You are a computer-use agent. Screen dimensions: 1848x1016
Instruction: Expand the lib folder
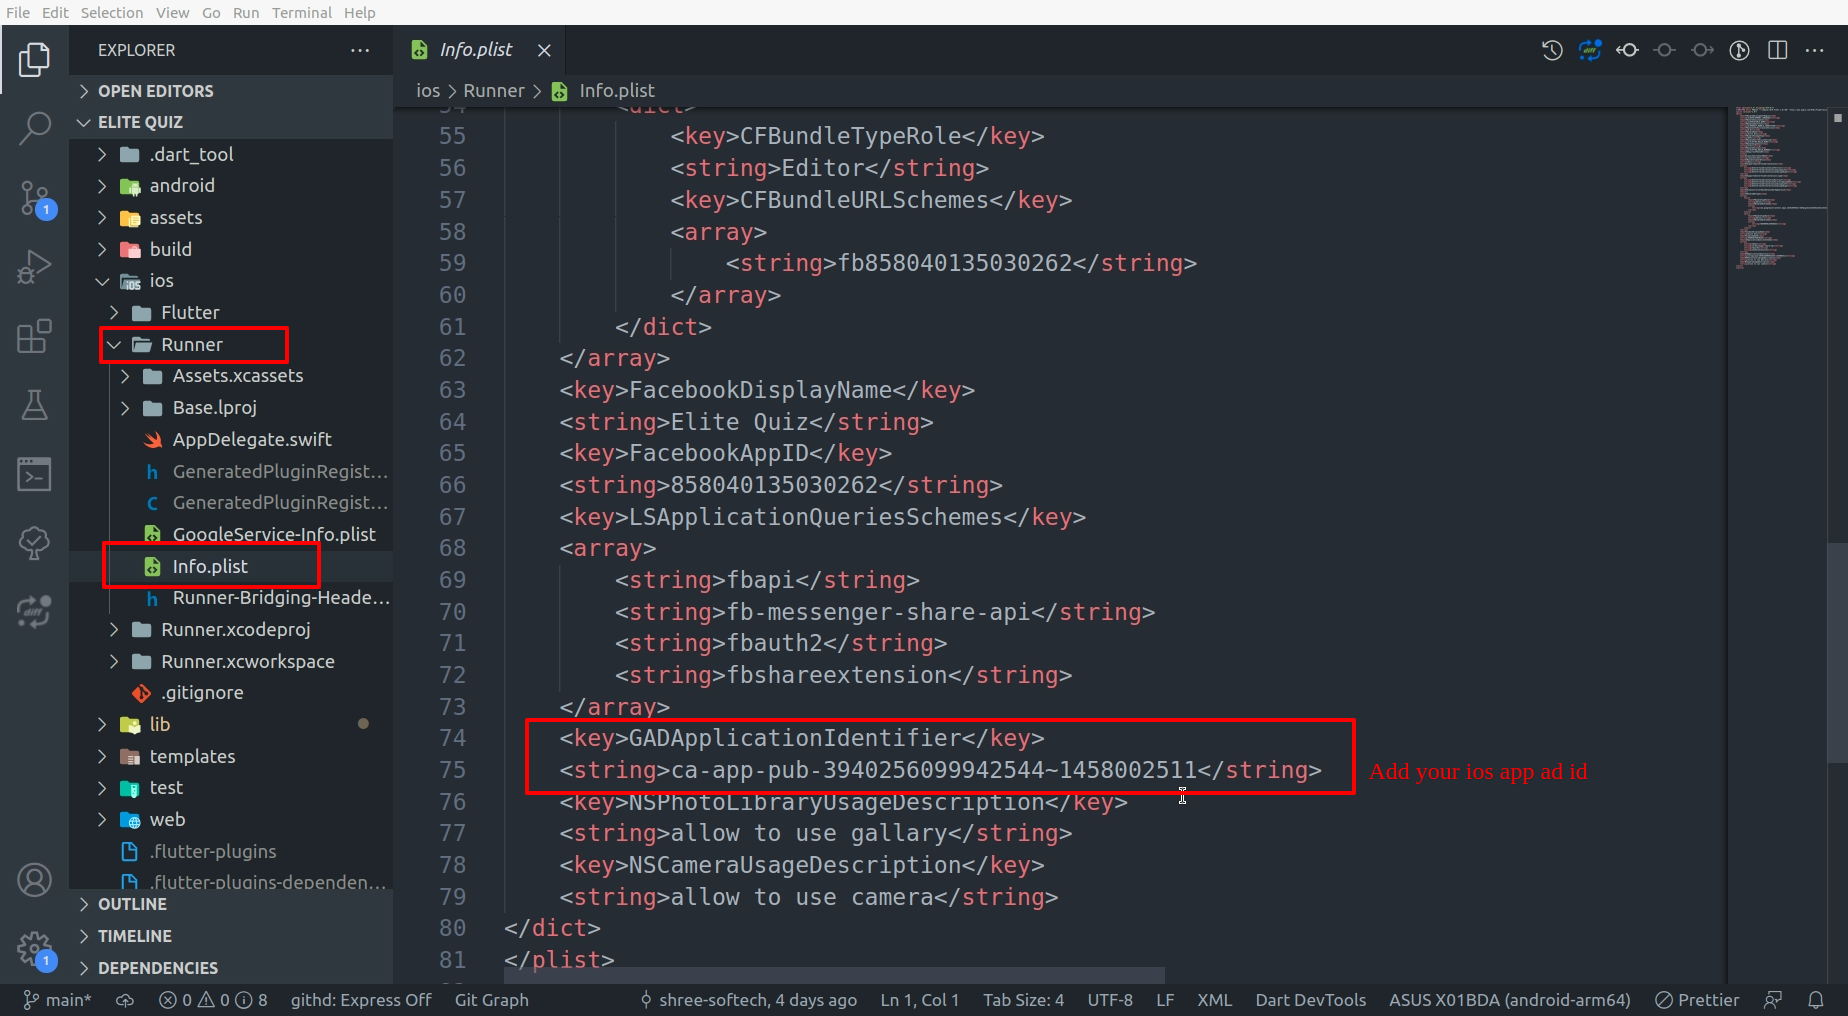159,725
